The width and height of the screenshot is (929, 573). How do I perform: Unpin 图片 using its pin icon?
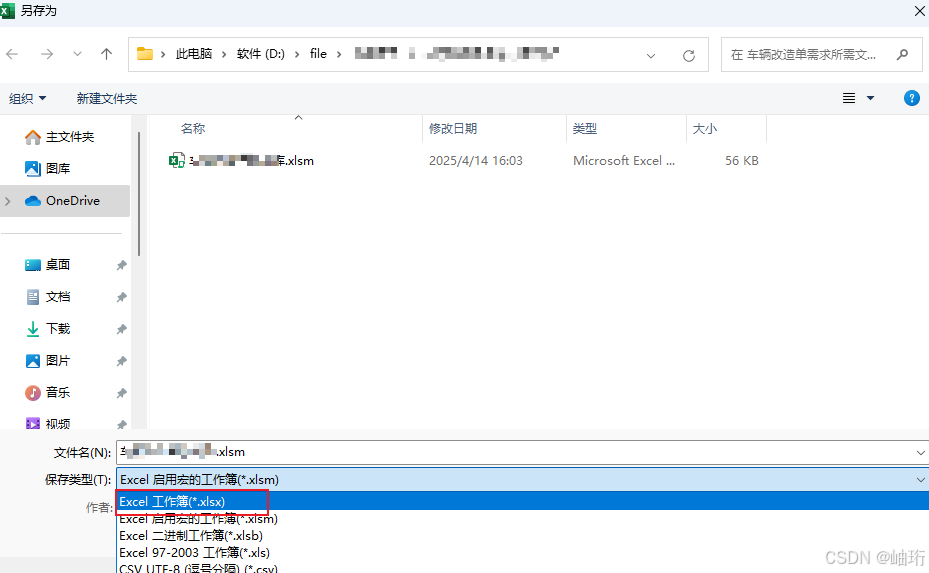[x=121, y=361]
